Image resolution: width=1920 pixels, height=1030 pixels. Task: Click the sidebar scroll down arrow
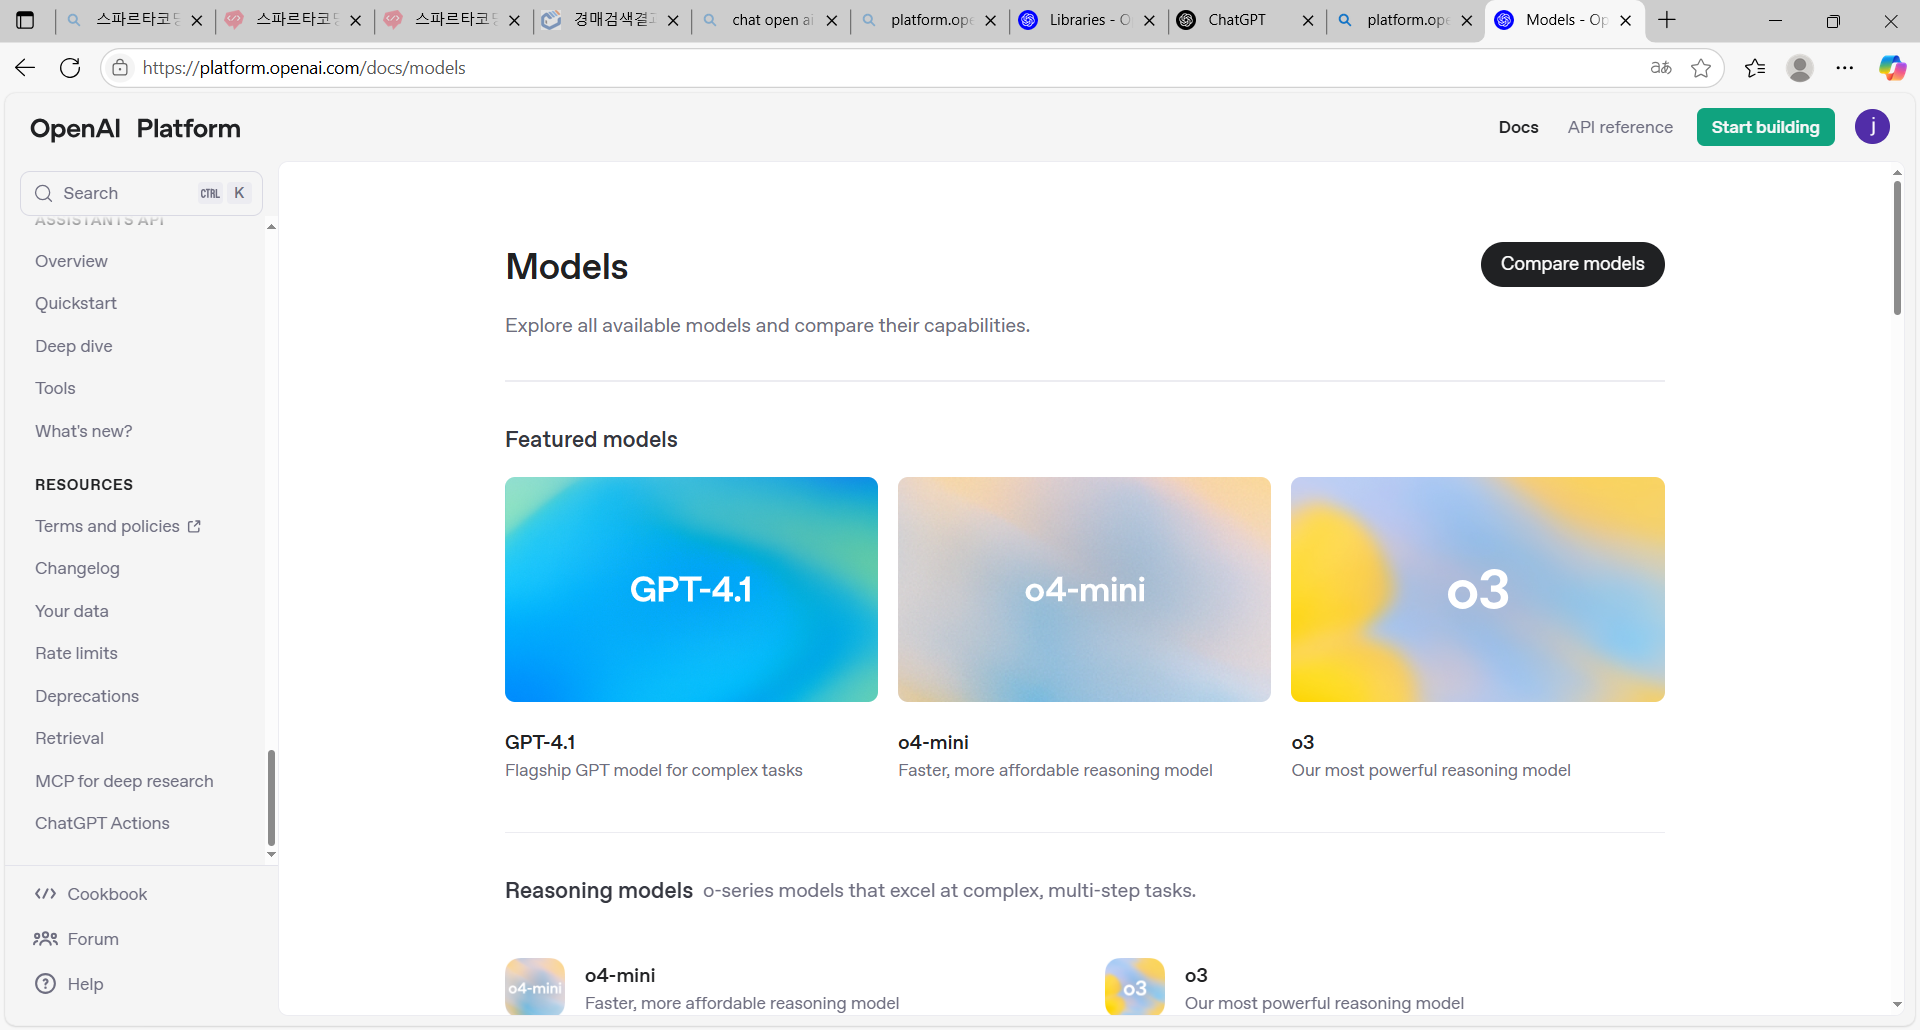[x=271, y=855]
